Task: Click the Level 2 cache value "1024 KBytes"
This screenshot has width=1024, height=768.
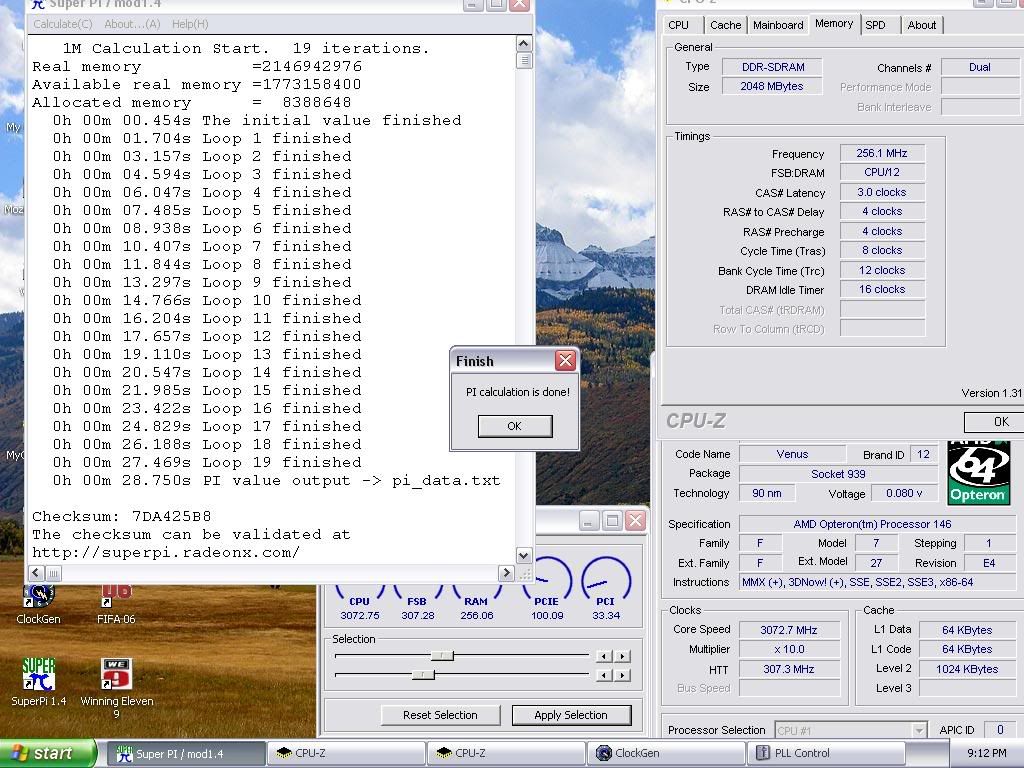Action: [x=967, y=669]
